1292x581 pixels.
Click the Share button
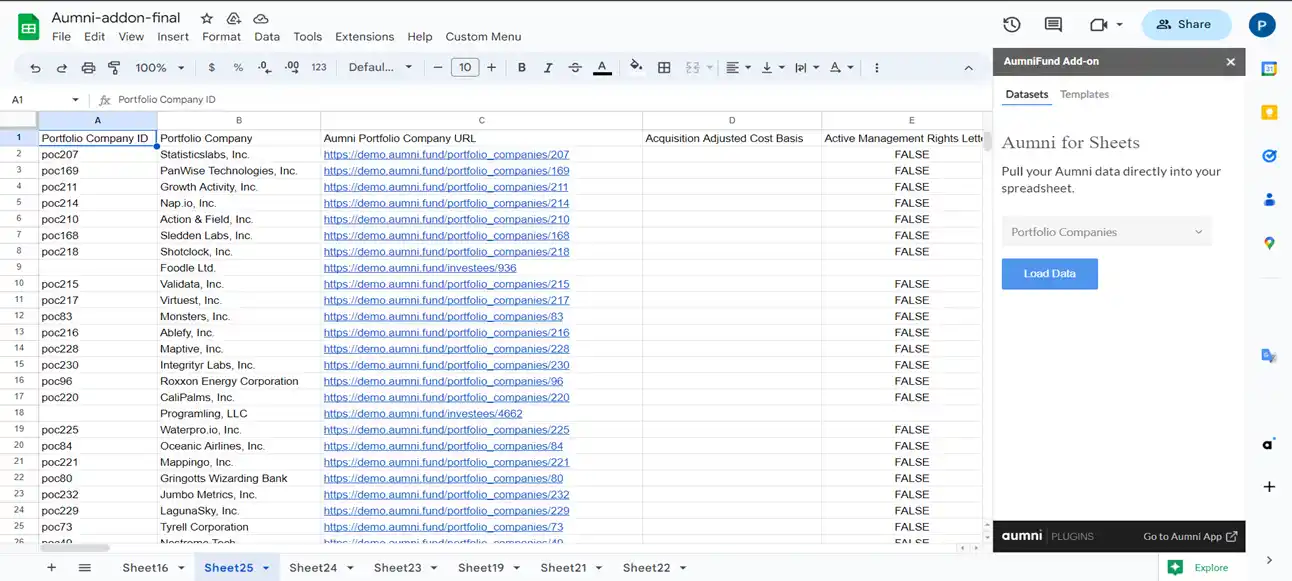pos(1186,25)
